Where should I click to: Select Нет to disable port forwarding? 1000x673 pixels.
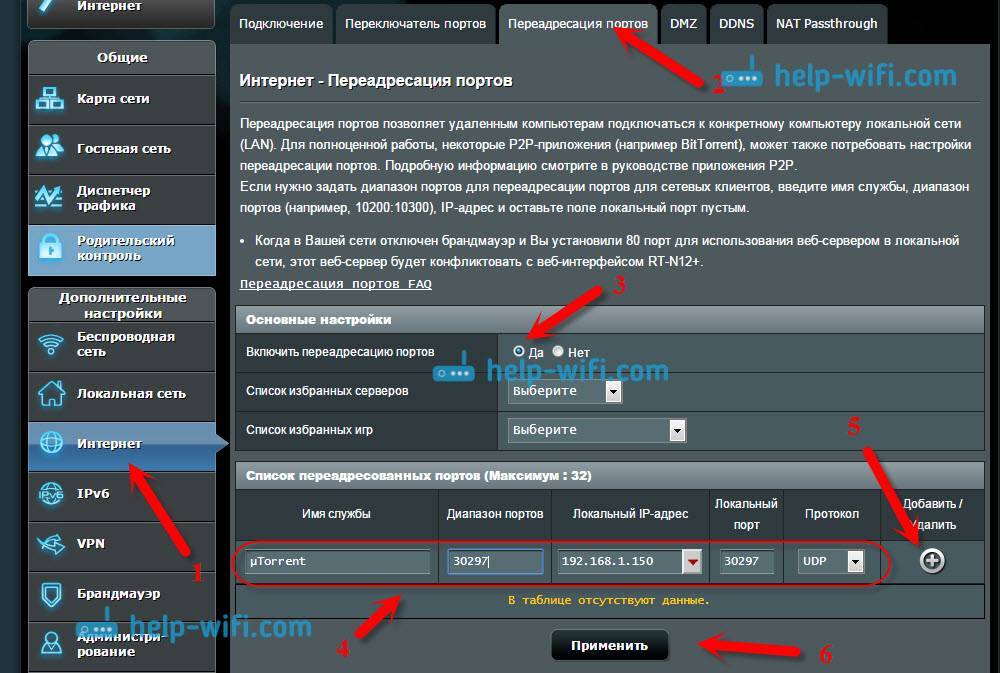pyautogui.click(x=558, y=351)
